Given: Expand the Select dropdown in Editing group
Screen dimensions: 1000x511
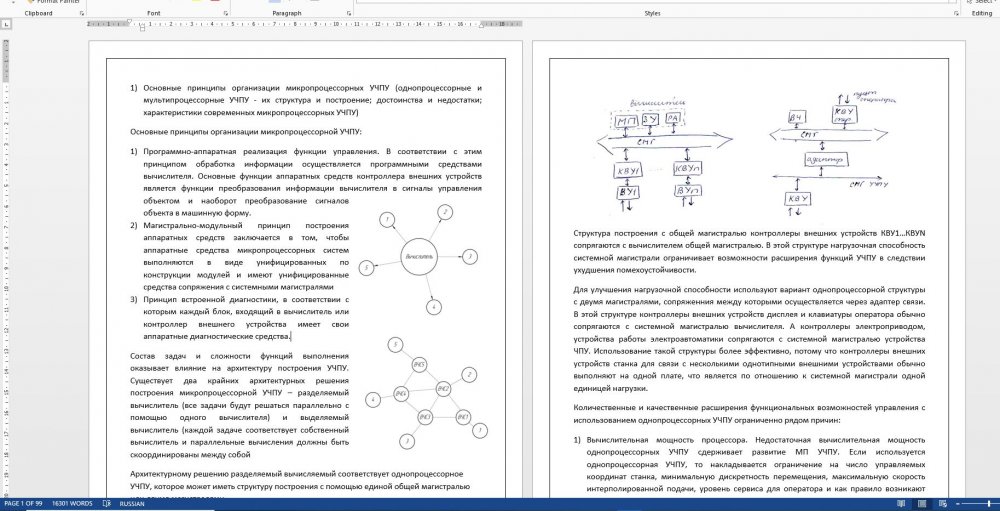Looking at the screenshot, I should coord(980,3).
